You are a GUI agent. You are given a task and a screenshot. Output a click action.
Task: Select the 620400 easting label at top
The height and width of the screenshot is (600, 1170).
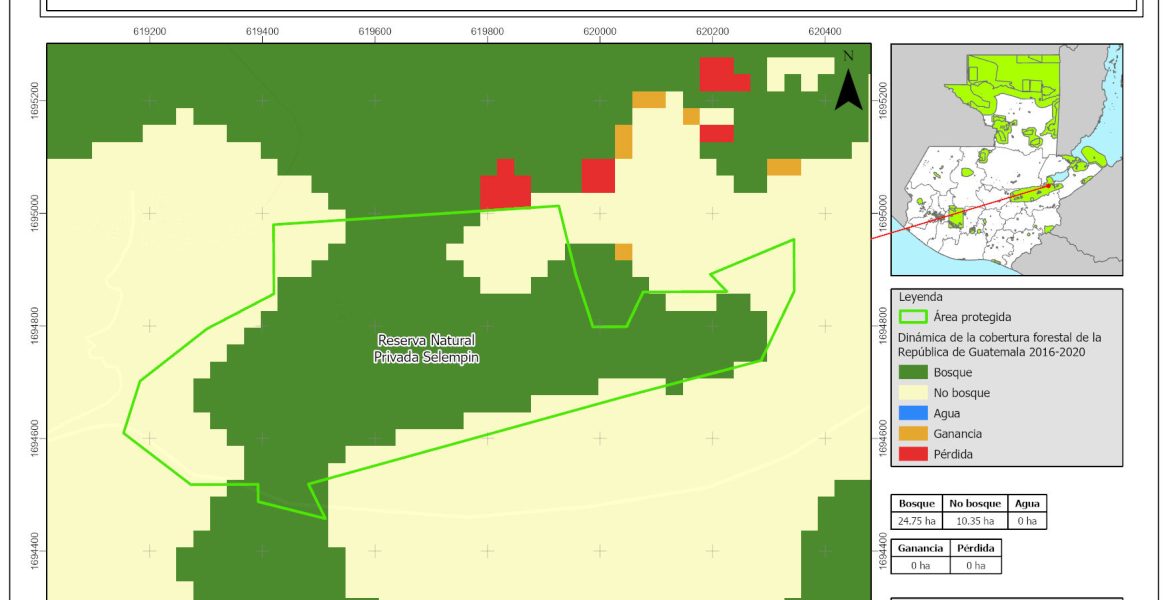coord(824,31)
